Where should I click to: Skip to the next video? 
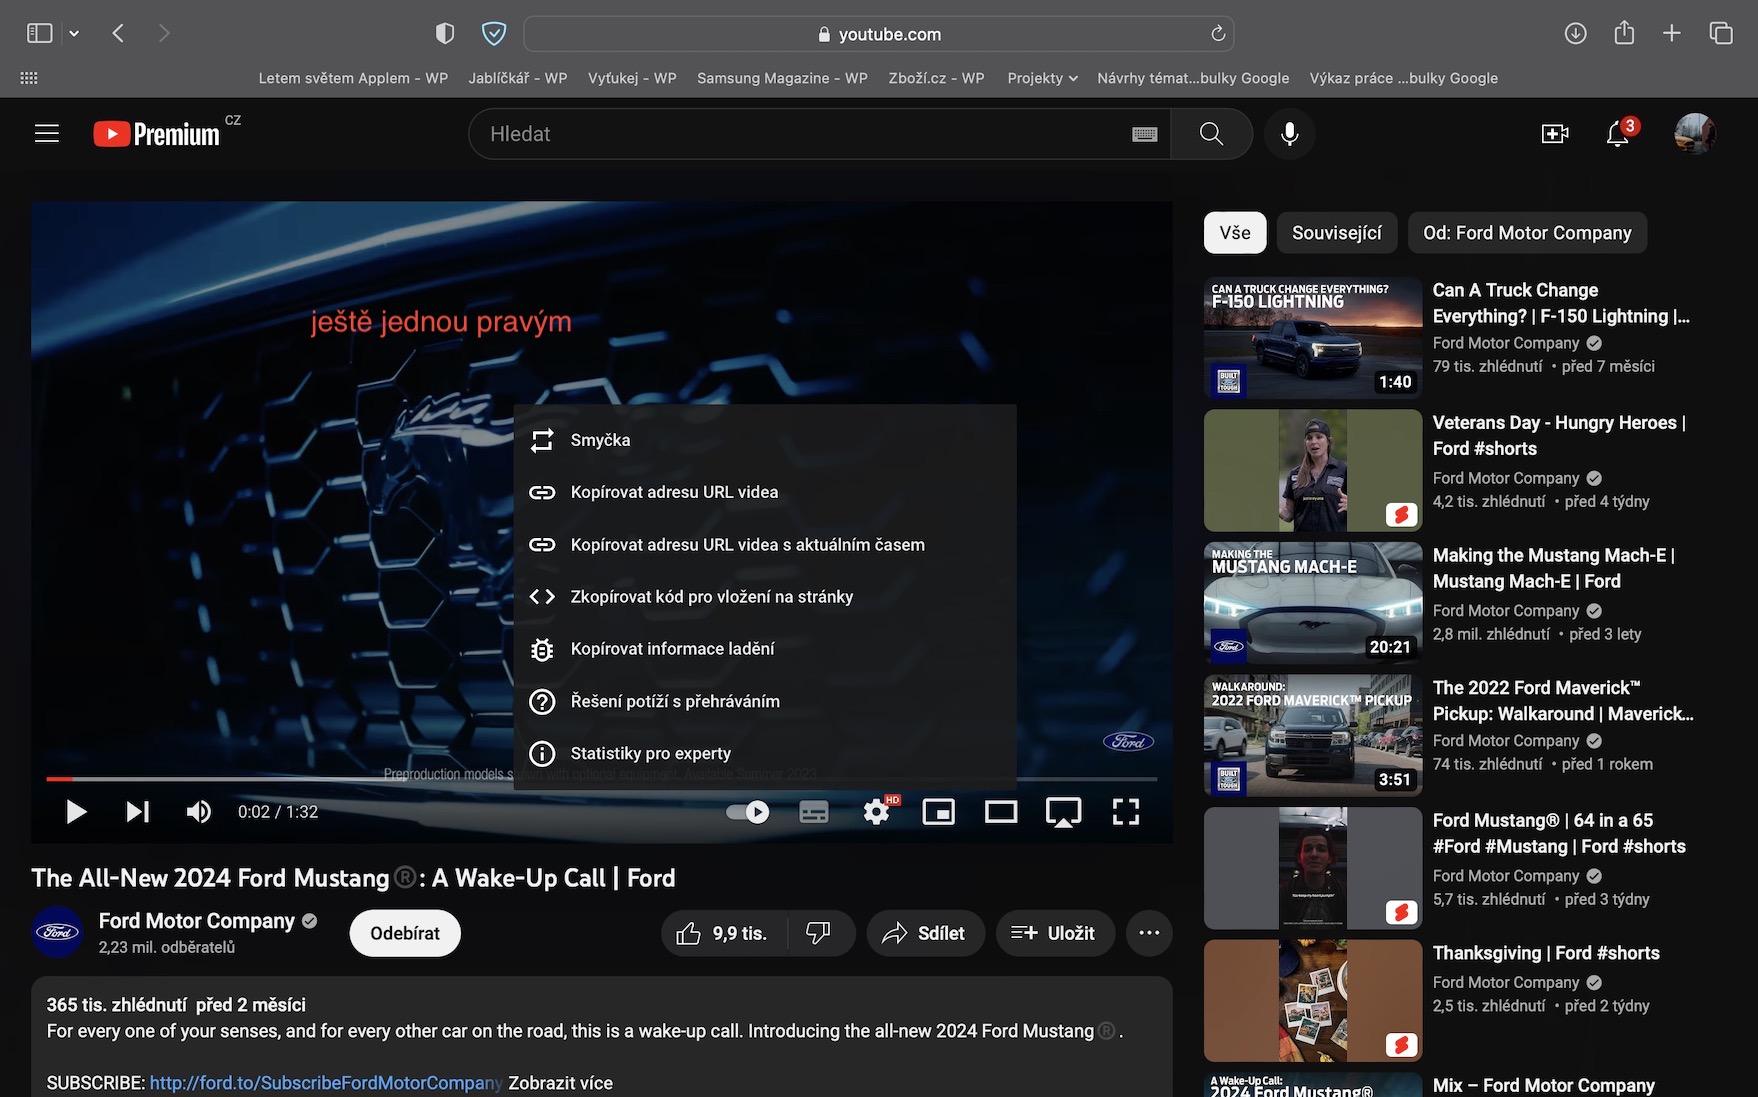point(138,812)
